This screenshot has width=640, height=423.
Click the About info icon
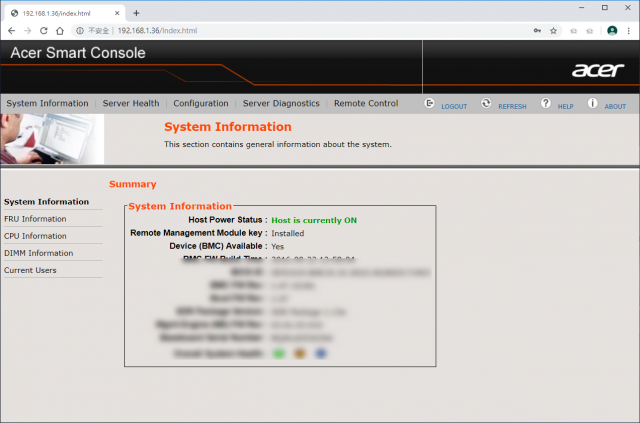click(x=592, y=103)
